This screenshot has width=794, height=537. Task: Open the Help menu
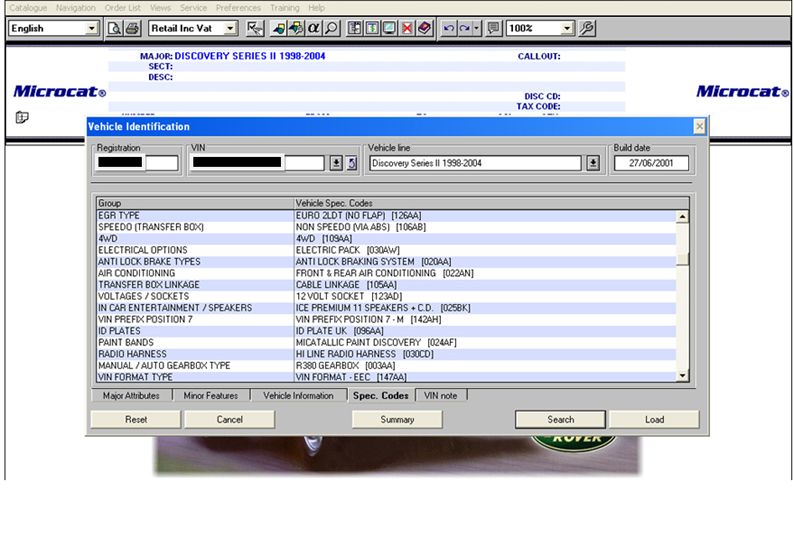(x=316, y=8)
